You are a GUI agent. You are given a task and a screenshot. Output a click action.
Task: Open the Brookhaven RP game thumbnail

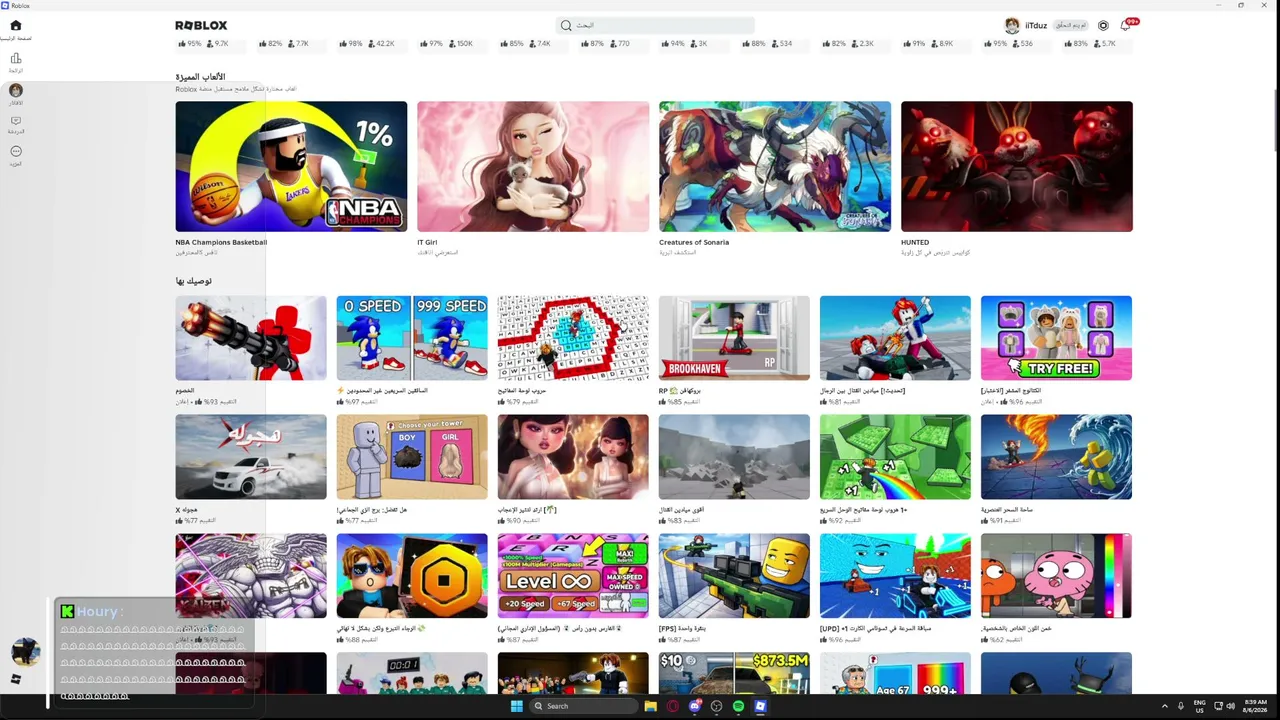click(x=734, y=338)
